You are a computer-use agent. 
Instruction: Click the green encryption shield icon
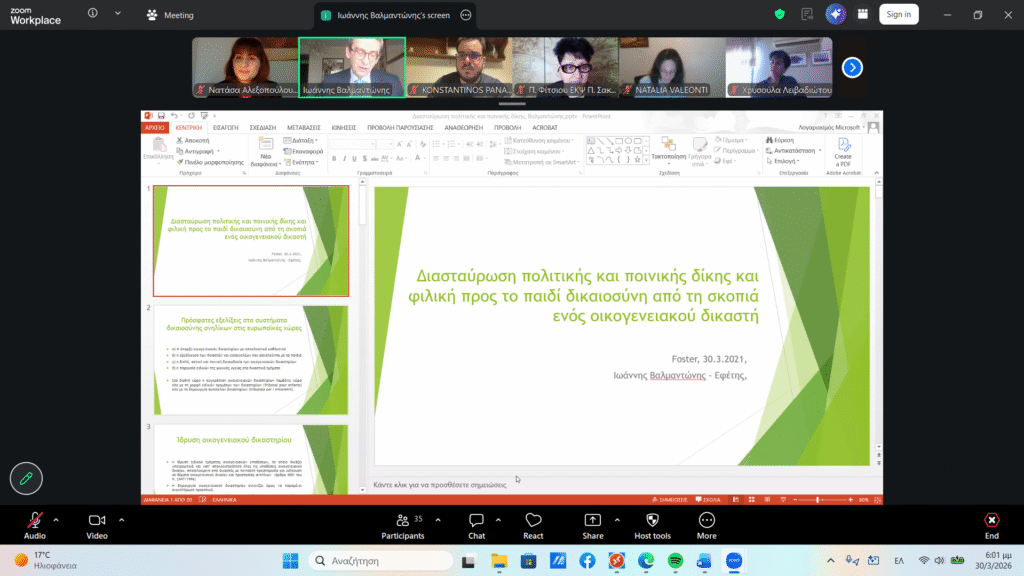tap(780, 14)
